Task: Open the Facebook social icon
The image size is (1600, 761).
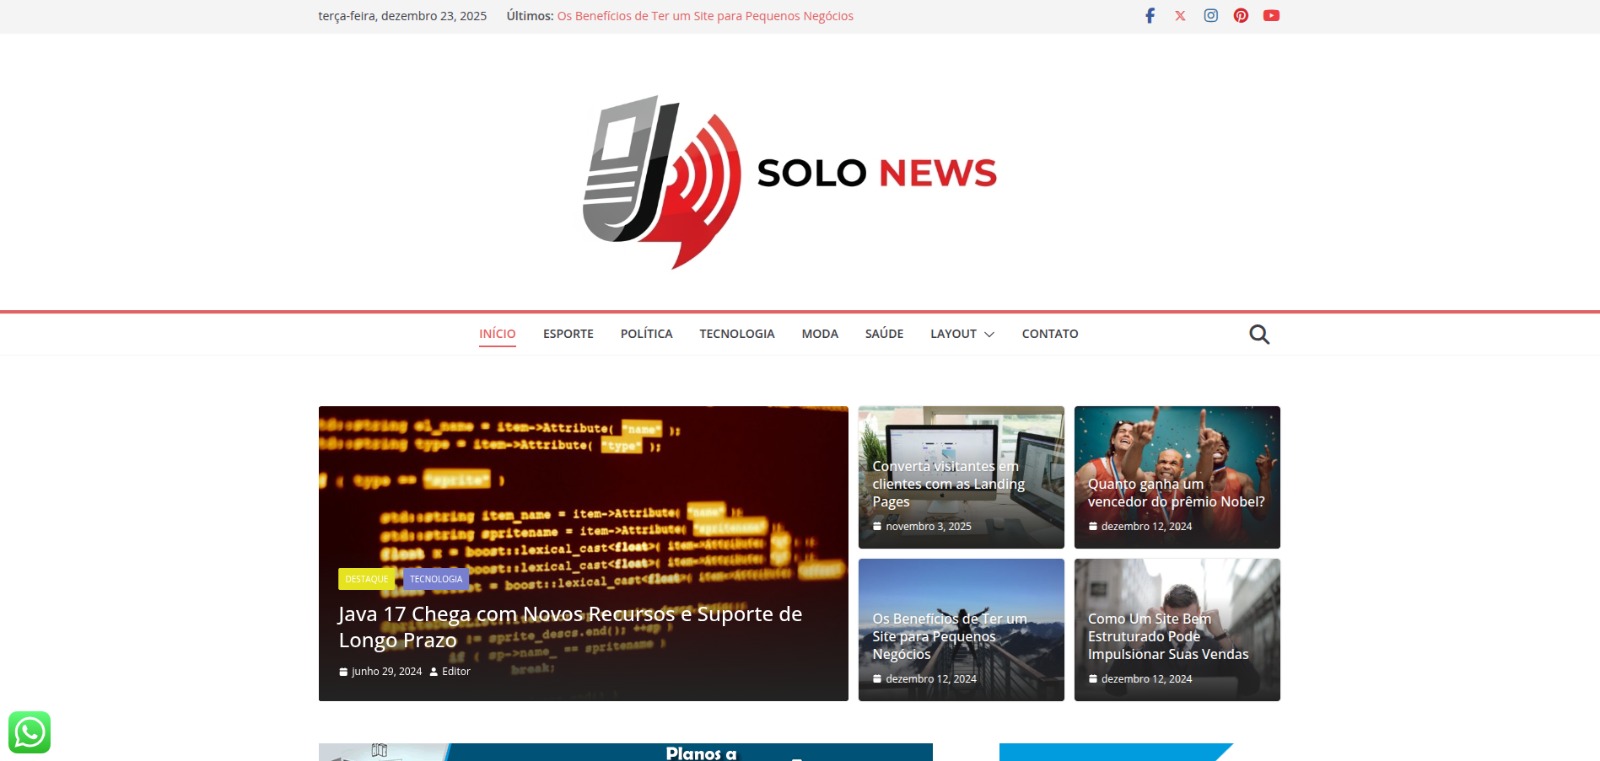Action: point(1150,16)
